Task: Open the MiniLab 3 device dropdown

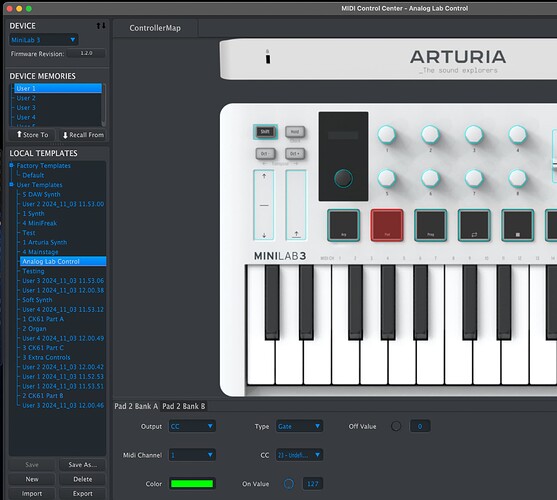Action: (44, 40)
